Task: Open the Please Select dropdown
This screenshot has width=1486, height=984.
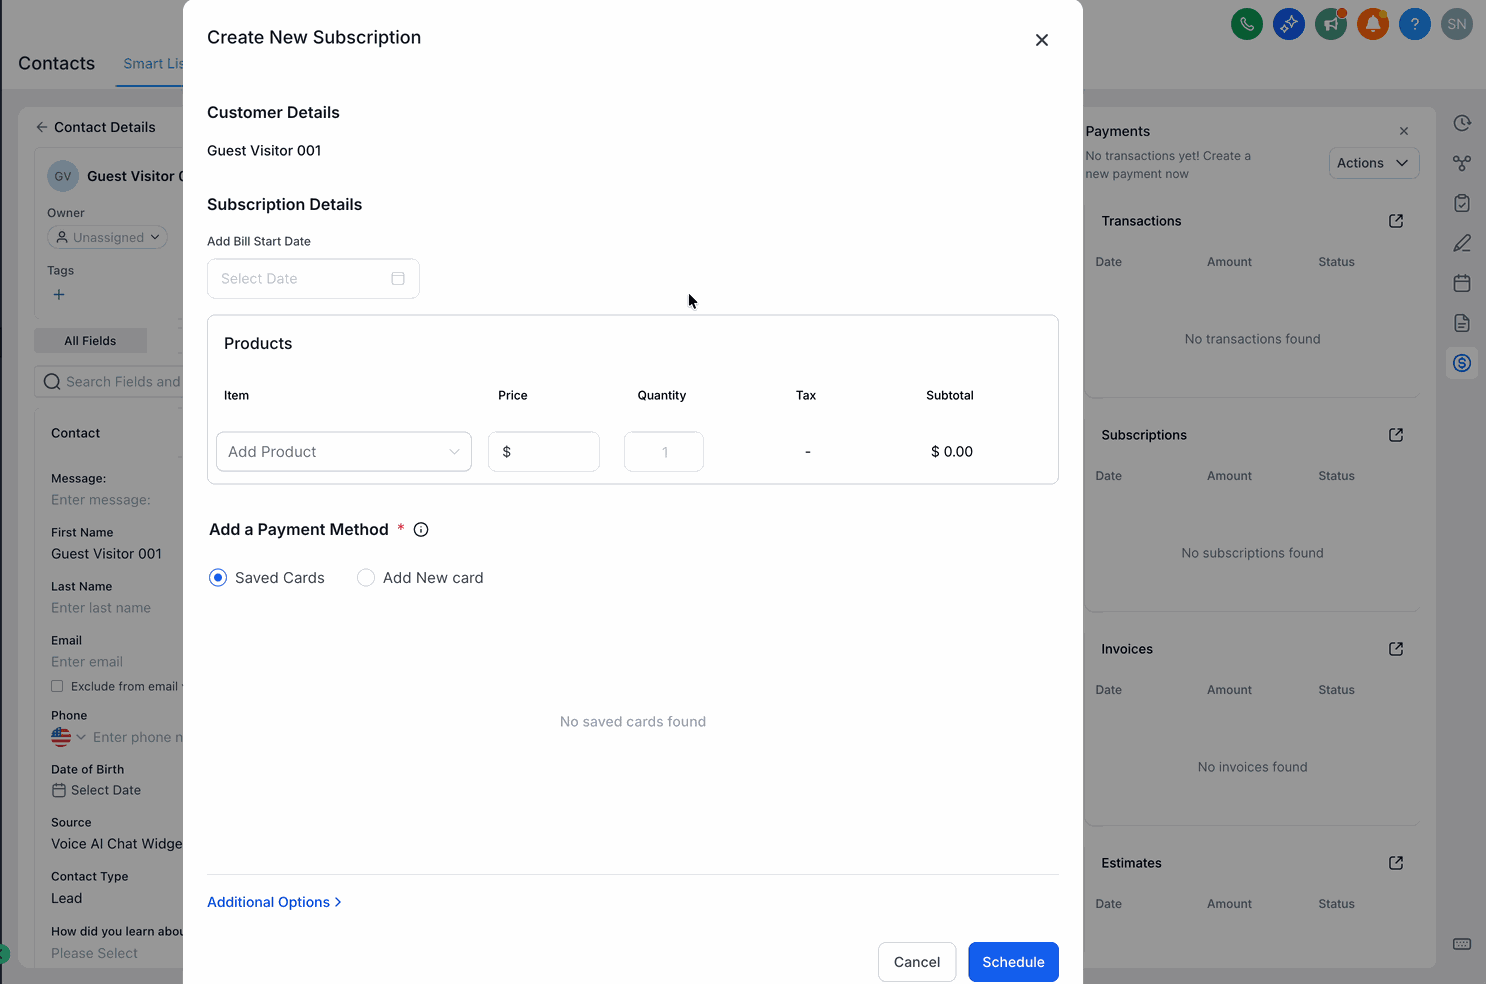Action: tap(95, 954)
